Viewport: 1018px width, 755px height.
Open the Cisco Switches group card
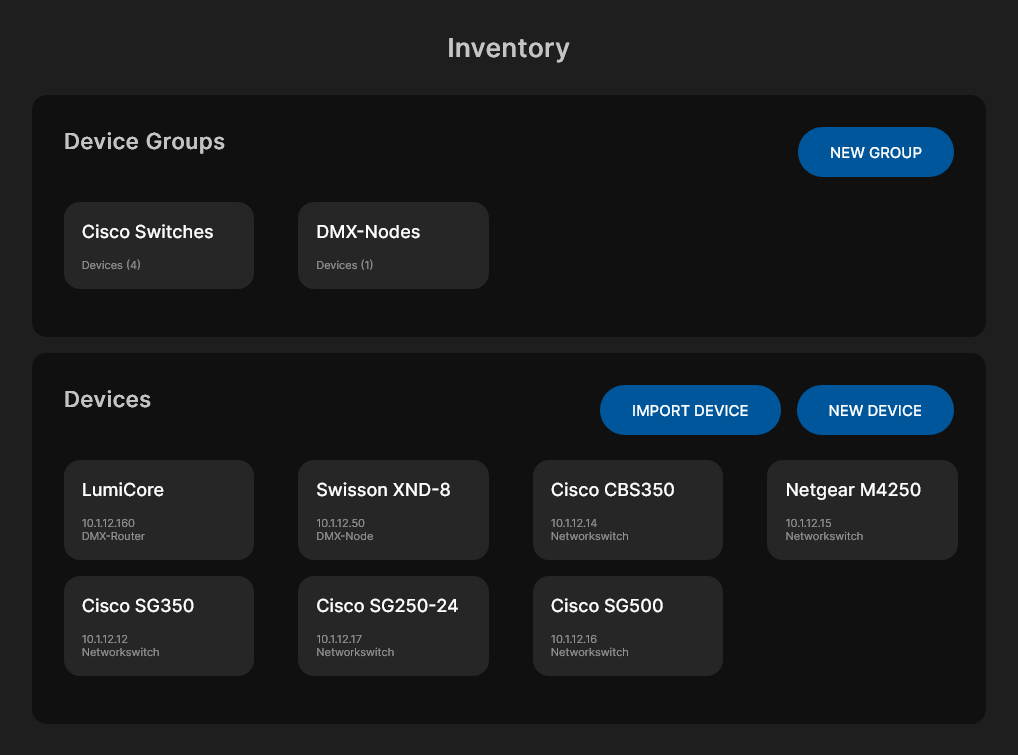pyautogui.click(x=158, y=245)
